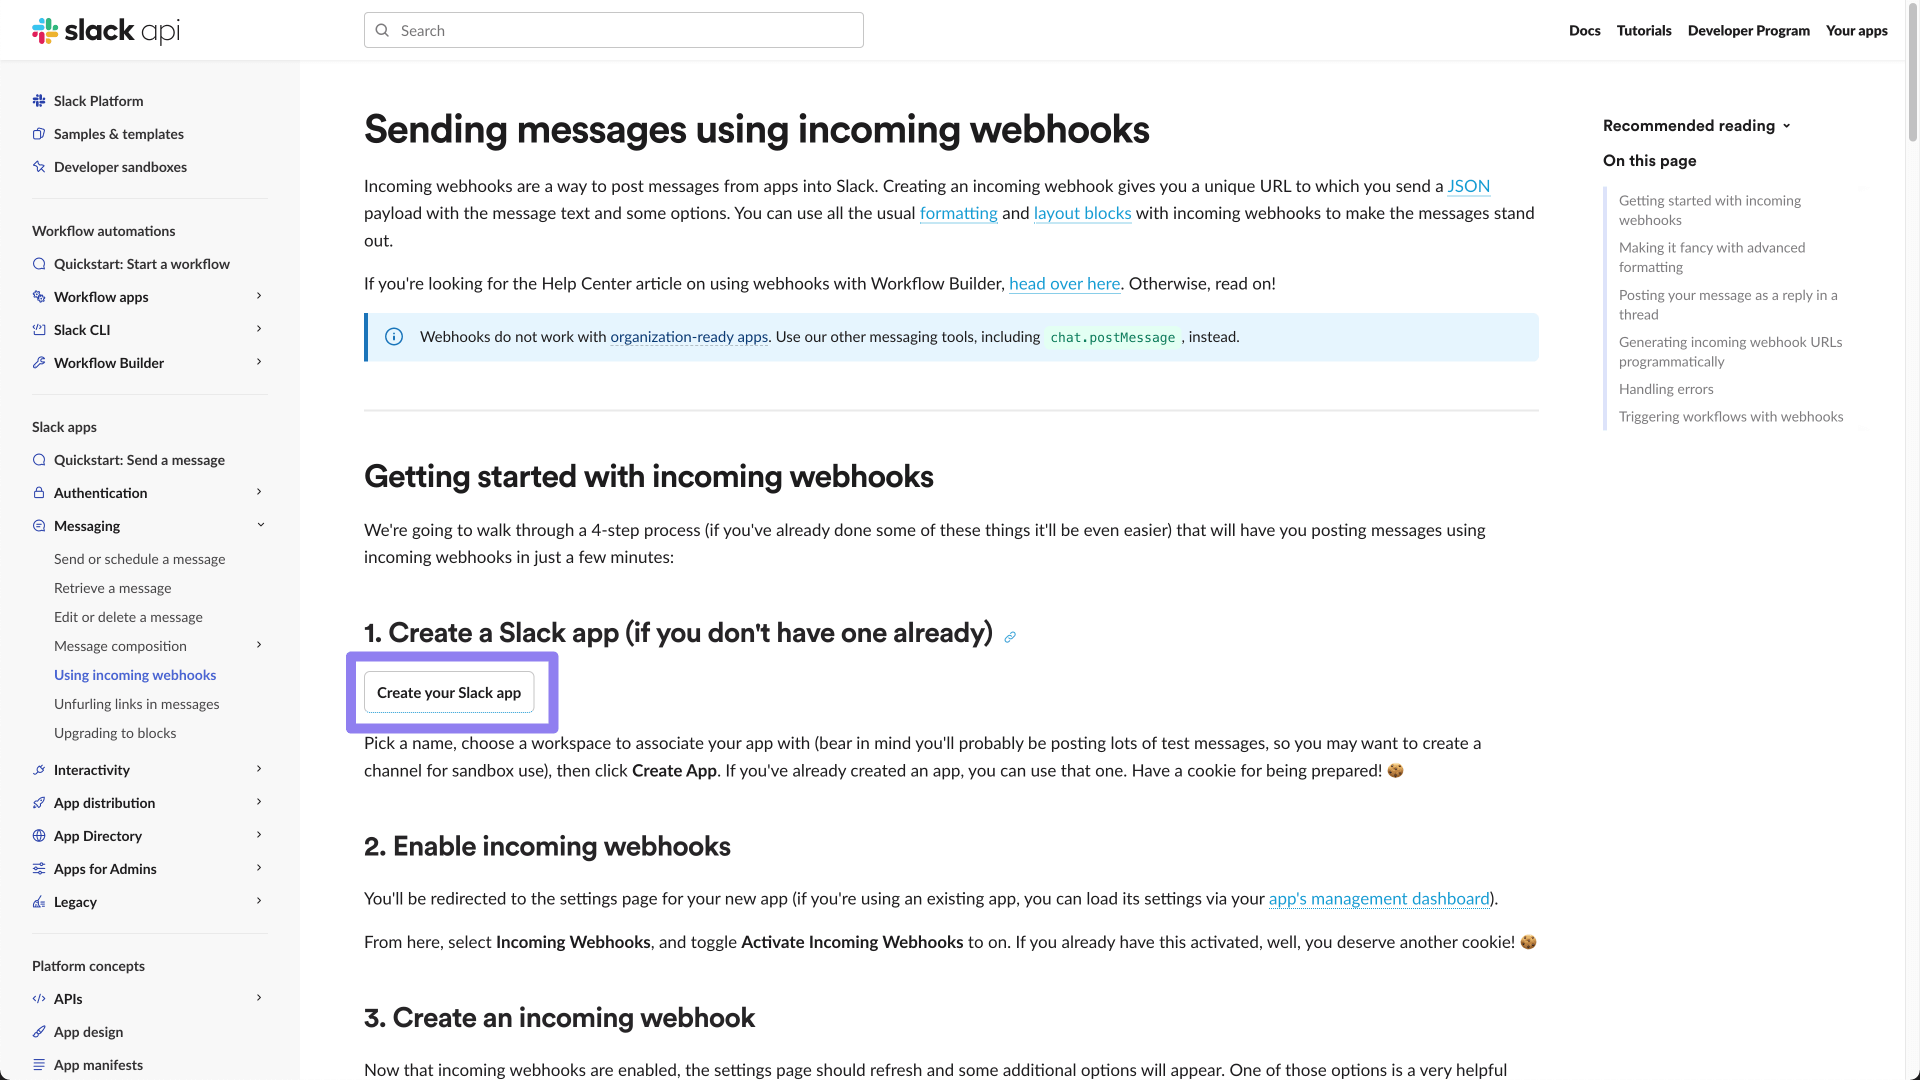Toggle the Slack CLI sidebar expander
1920x1080 pixels.
pyautogui.click(x=260, y=328)
